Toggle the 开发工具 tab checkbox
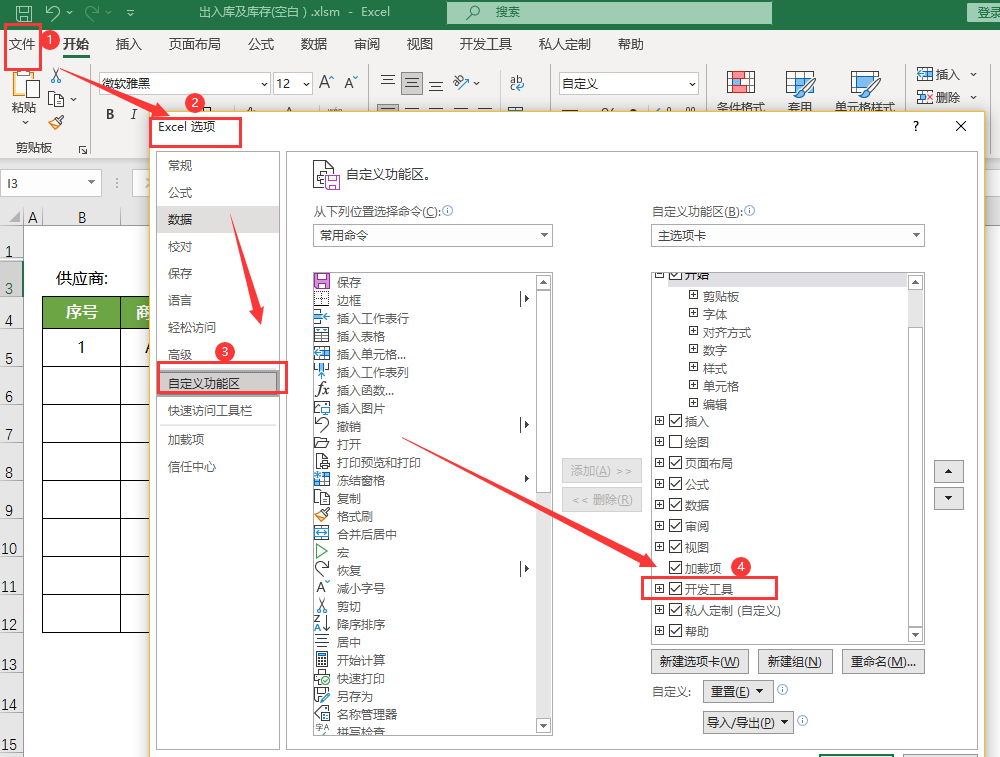1000x757 pixels. (x=676, y=589)
